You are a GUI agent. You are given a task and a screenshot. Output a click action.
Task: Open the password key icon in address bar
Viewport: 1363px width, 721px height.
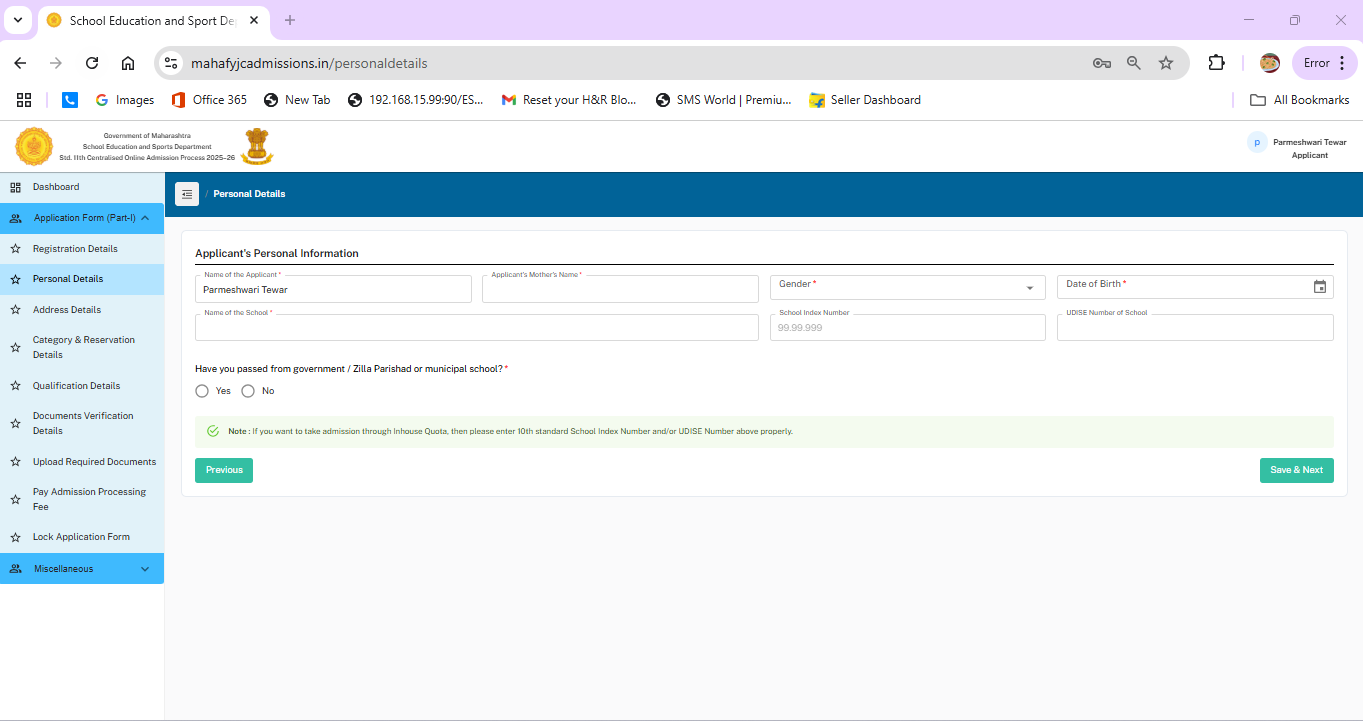pyautogui.click(x=1102, y=63)
